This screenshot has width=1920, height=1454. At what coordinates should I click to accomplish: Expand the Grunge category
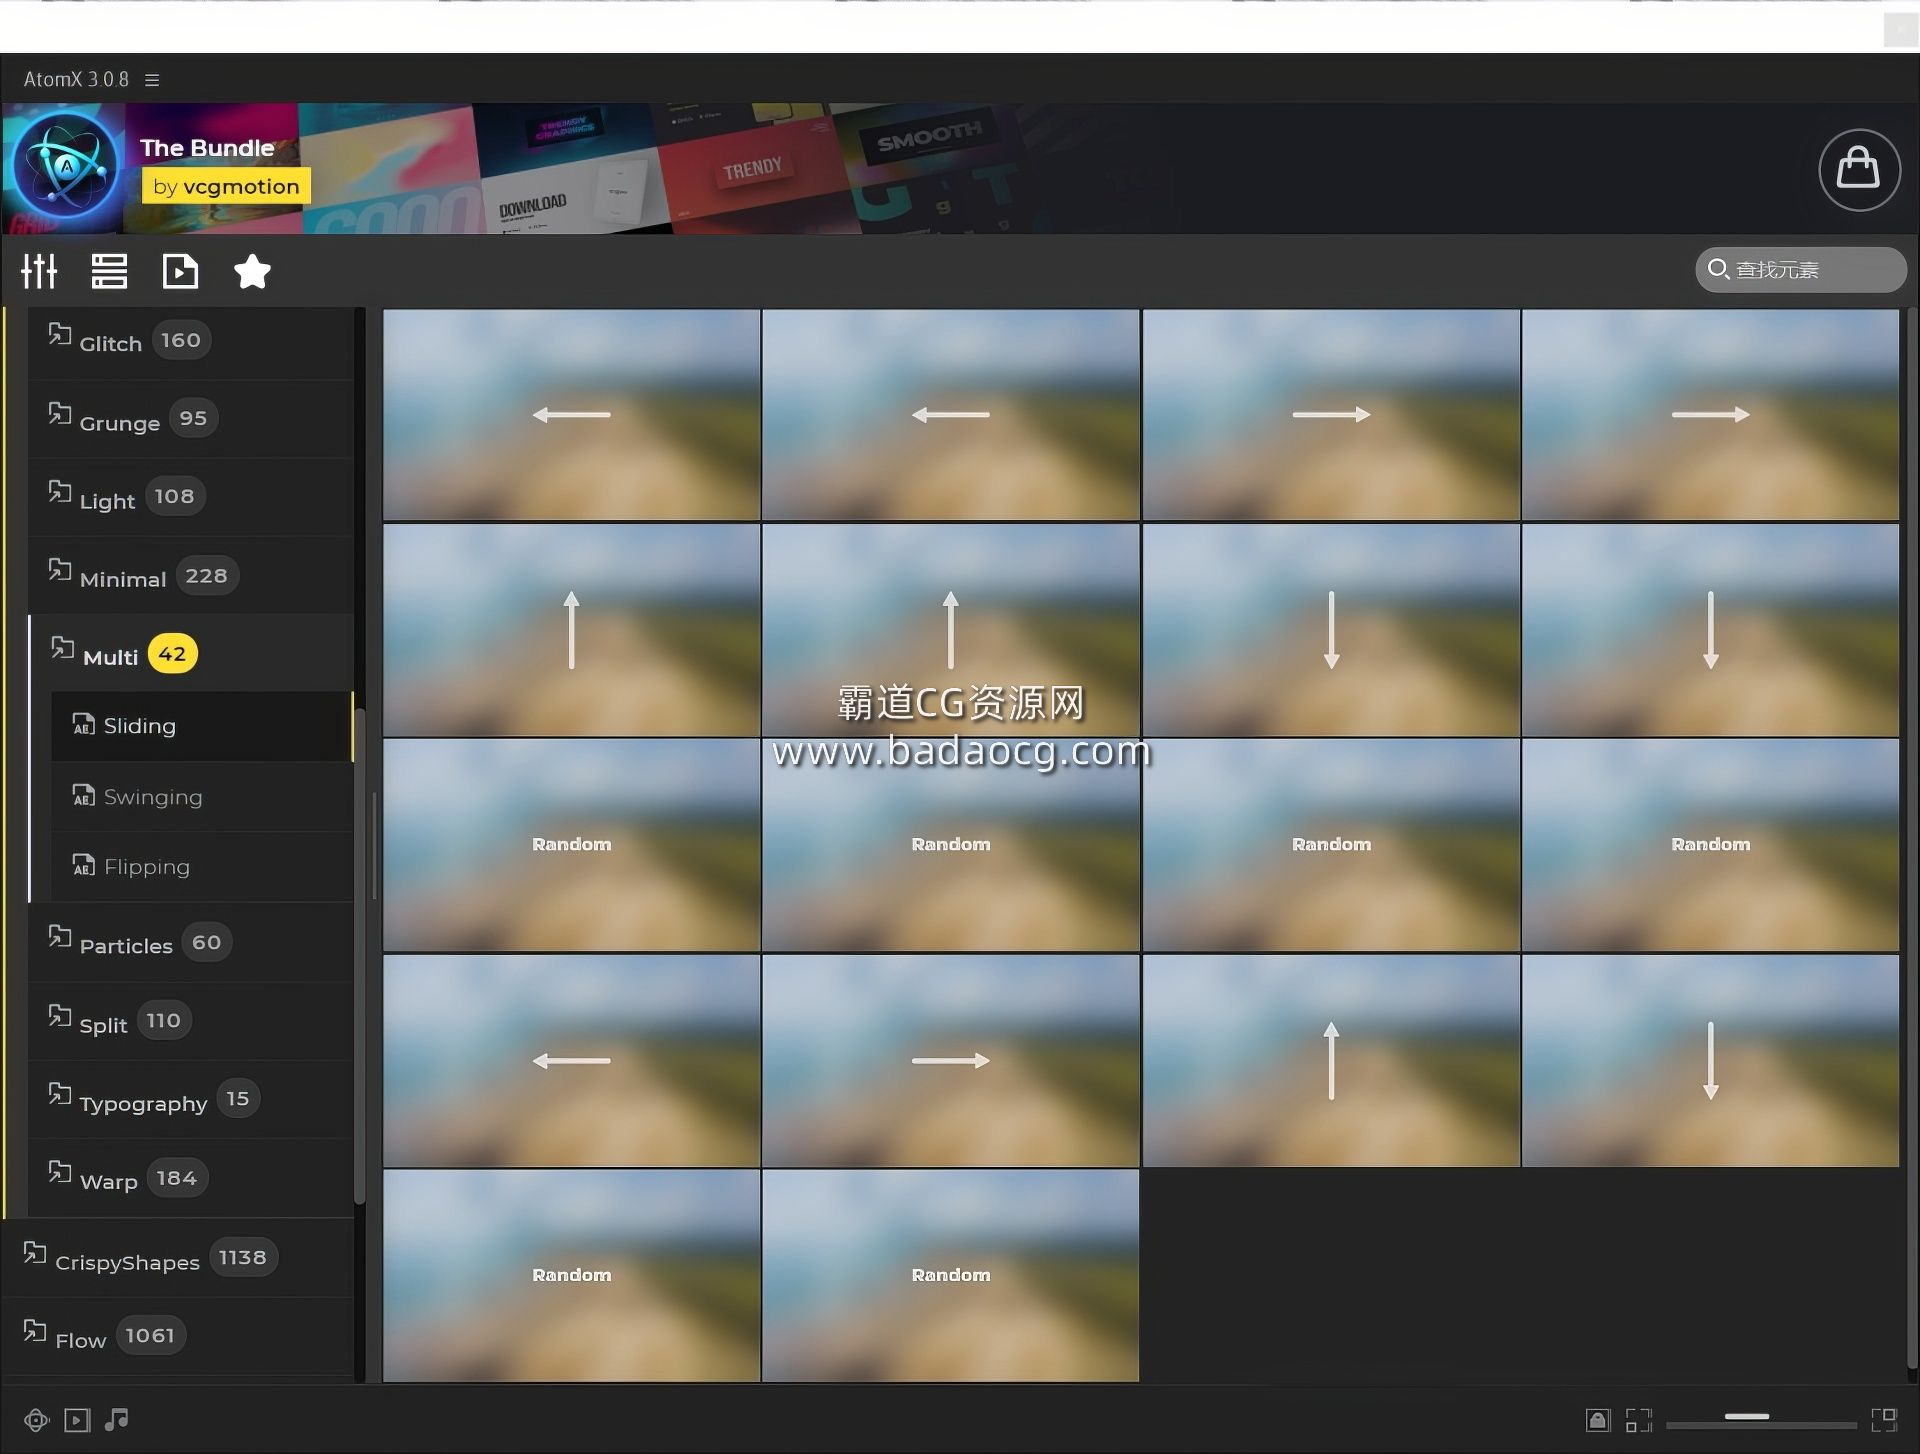point(190,419)
